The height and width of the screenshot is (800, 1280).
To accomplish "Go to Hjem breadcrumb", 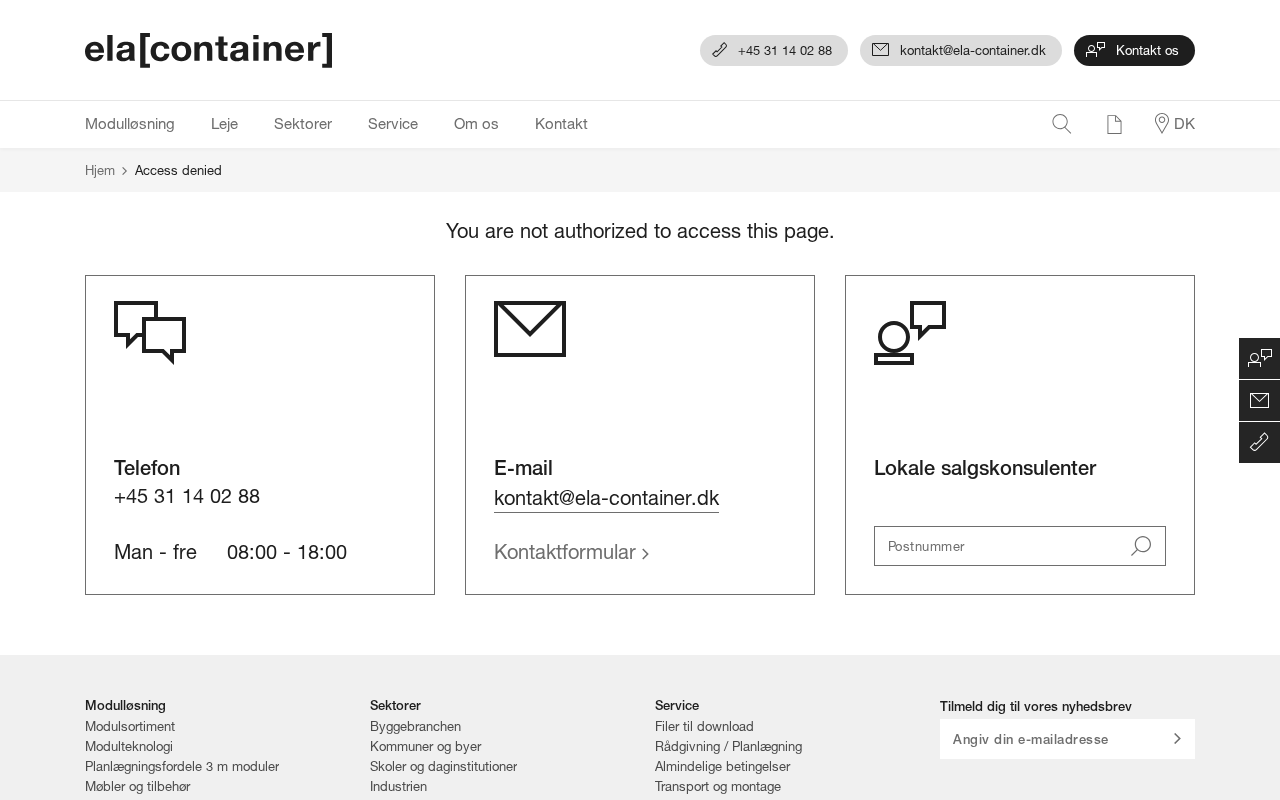I will coord(100,170).
